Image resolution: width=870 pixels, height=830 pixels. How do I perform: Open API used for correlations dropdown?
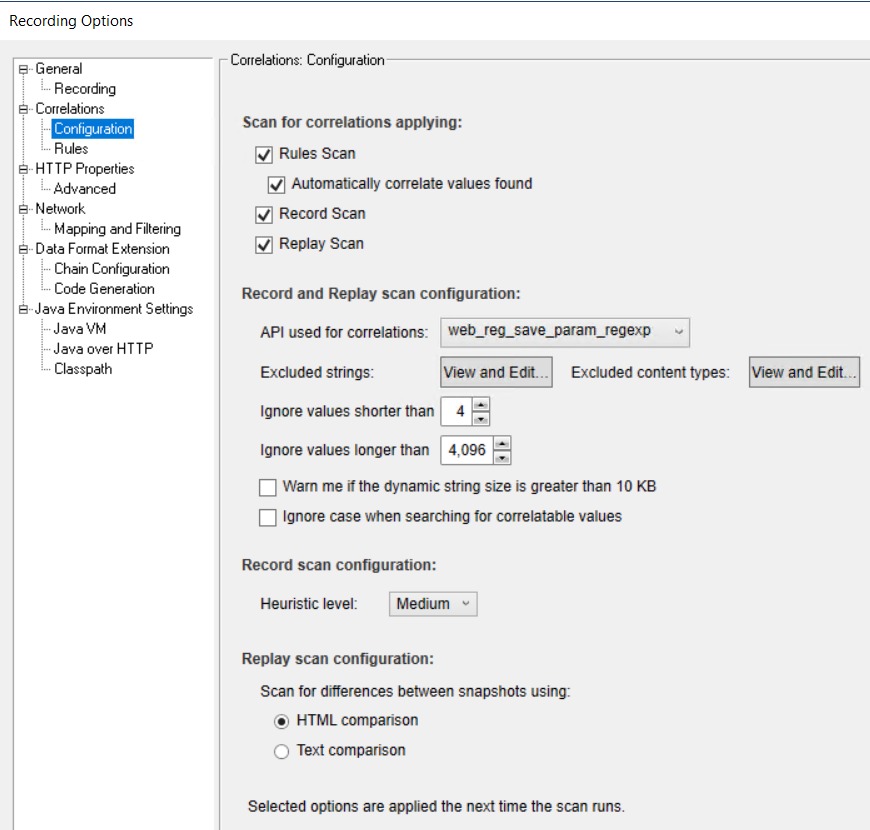coord(564,331)
